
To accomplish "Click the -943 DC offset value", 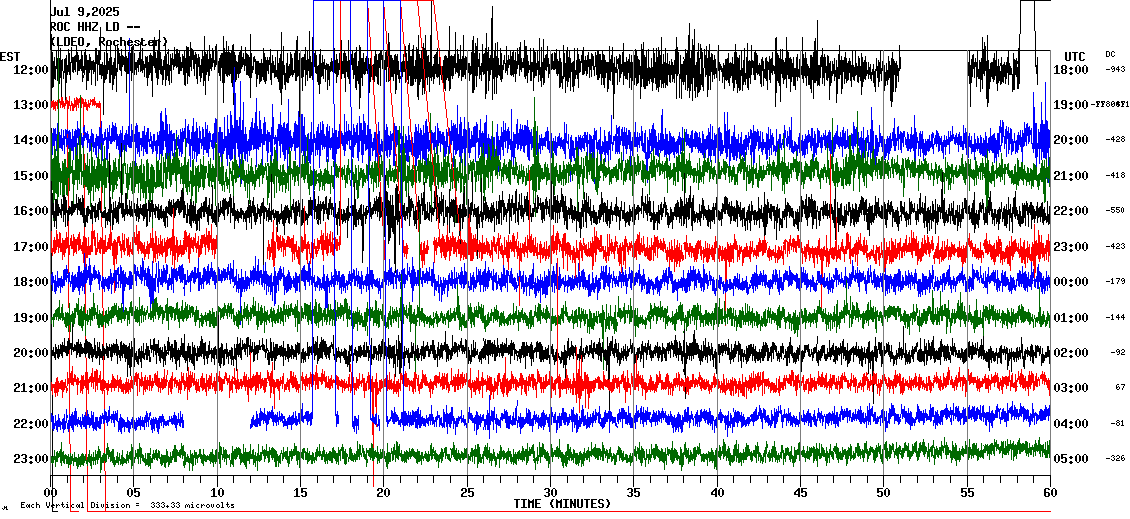I will [1114, 69].
